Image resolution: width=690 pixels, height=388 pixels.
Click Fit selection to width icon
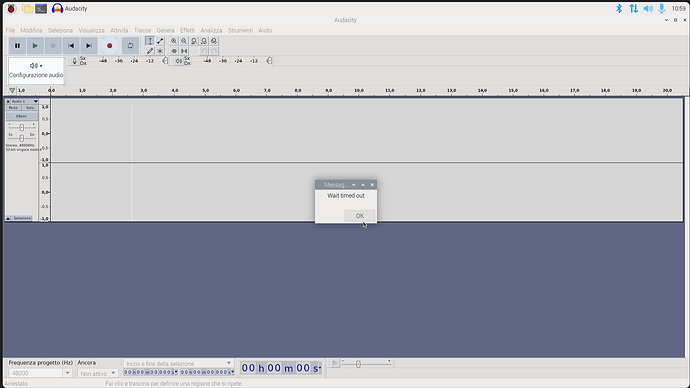[194, 41]
